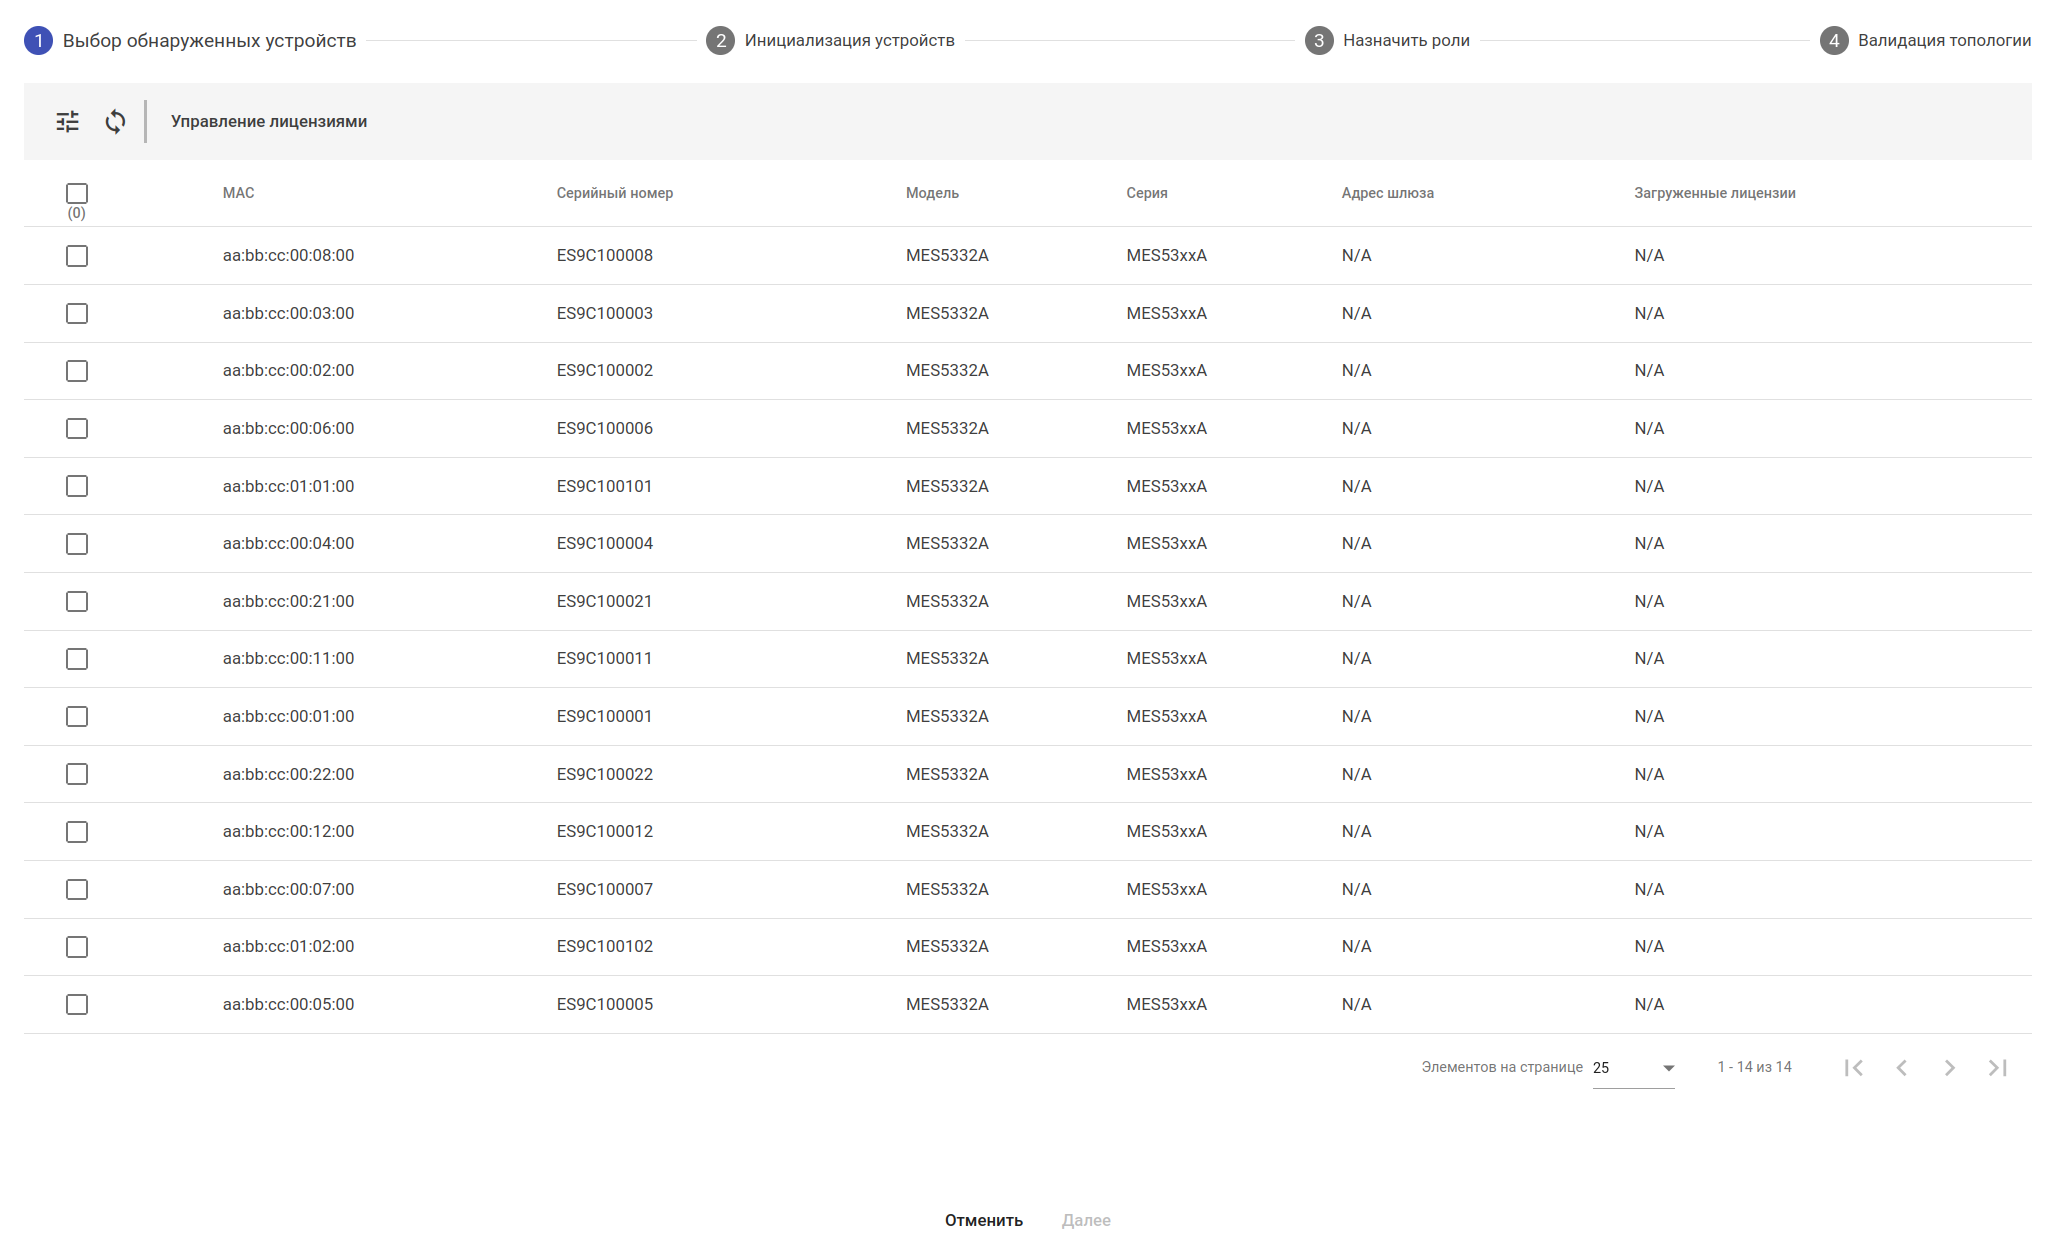This screenshot has height=1248, width=2059.
Task: Click step 4 circle Валидация топологии
Action: tap(1833, 41)
